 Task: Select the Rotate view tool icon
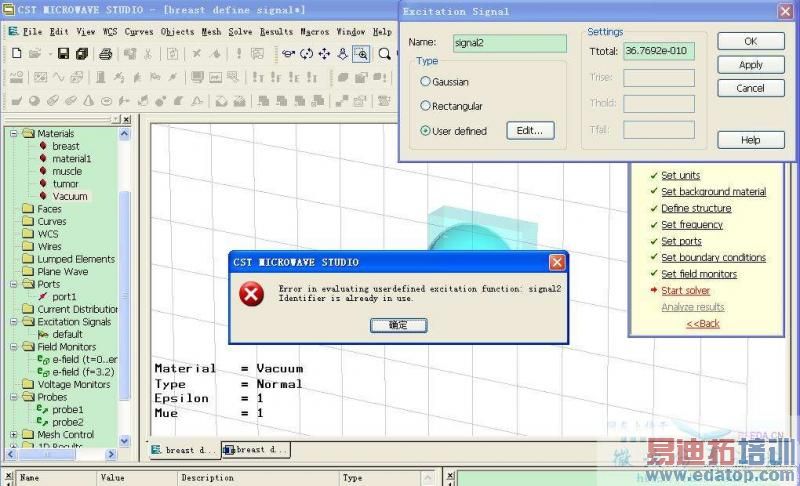pyautogui.click(x=288, y=53)
